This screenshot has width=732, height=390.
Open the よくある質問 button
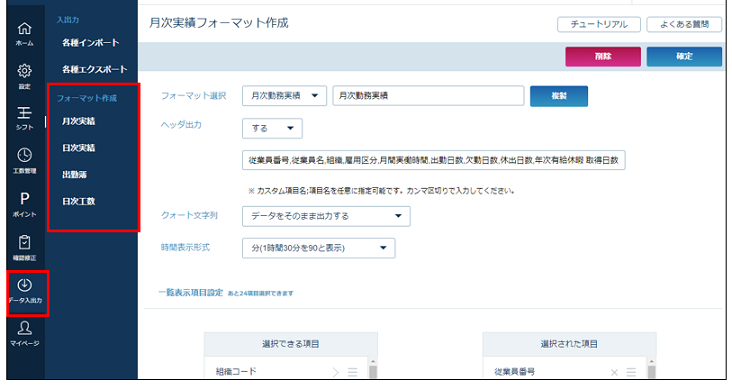pyautogui.click(x=684, y=24)
